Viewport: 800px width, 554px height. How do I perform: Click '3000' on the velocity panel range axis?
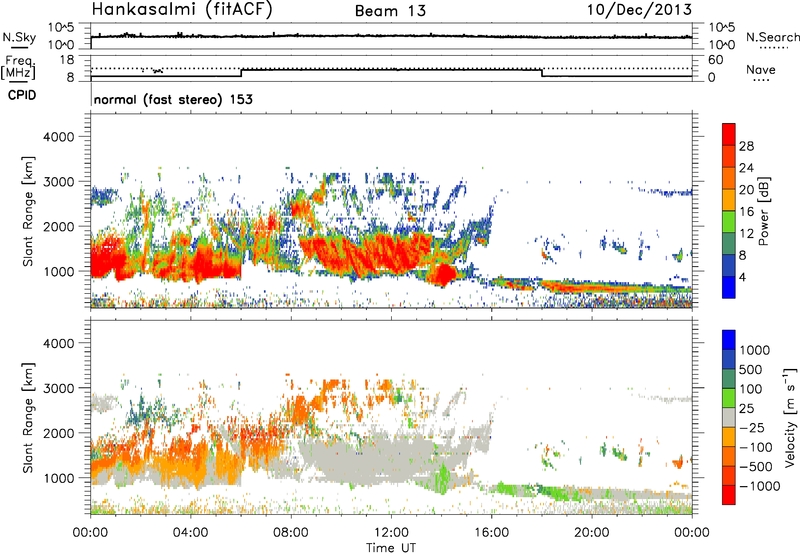click(59, 388)
